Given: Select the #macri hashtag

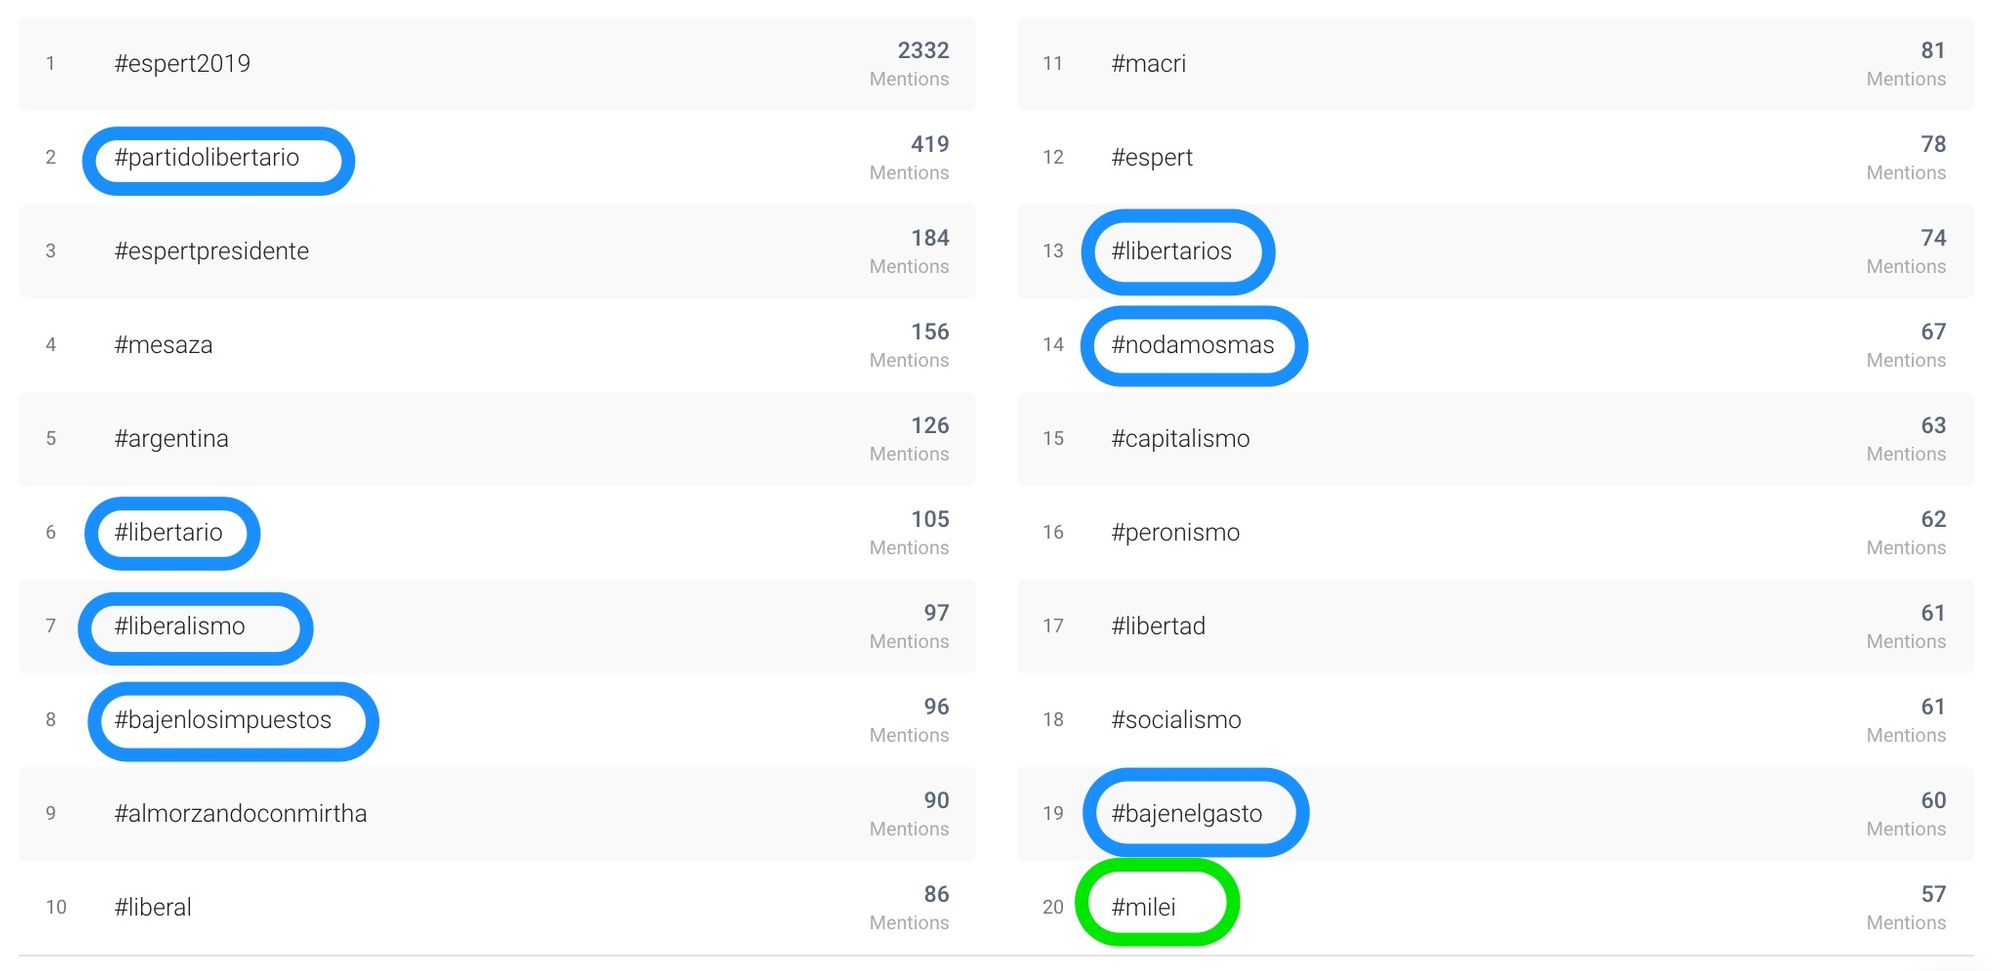Looking at the screenshot, I should (1148, 64).
